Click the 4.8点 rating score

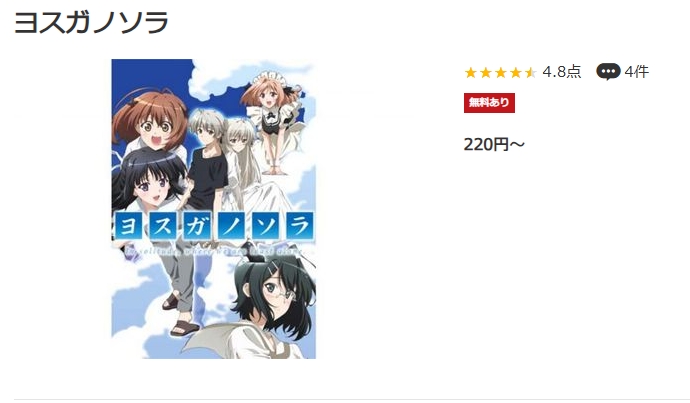pos(562,72)
